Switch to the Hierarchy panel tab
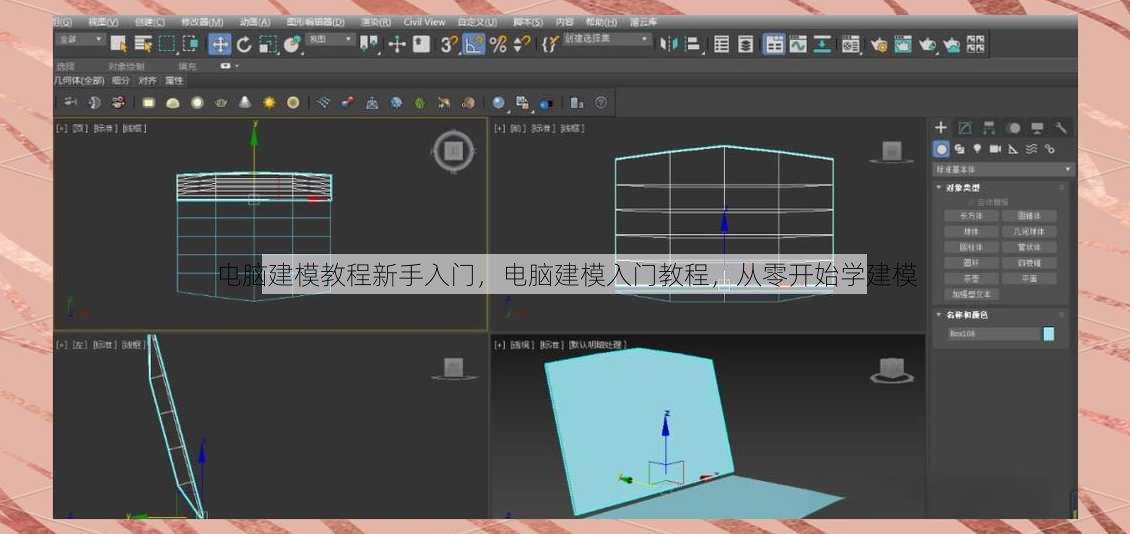The width and height of the screenshot is (1130, 534). tap(989, 128)
